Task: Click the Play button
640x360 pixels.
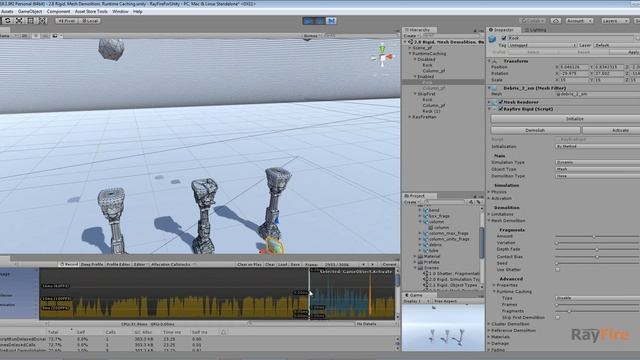Action: (308, 20)
